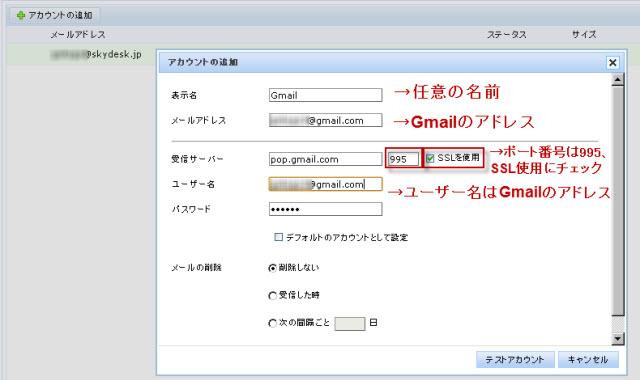Click the ユーザー名 field
640x380 pixels.
(x=325, y=184)
